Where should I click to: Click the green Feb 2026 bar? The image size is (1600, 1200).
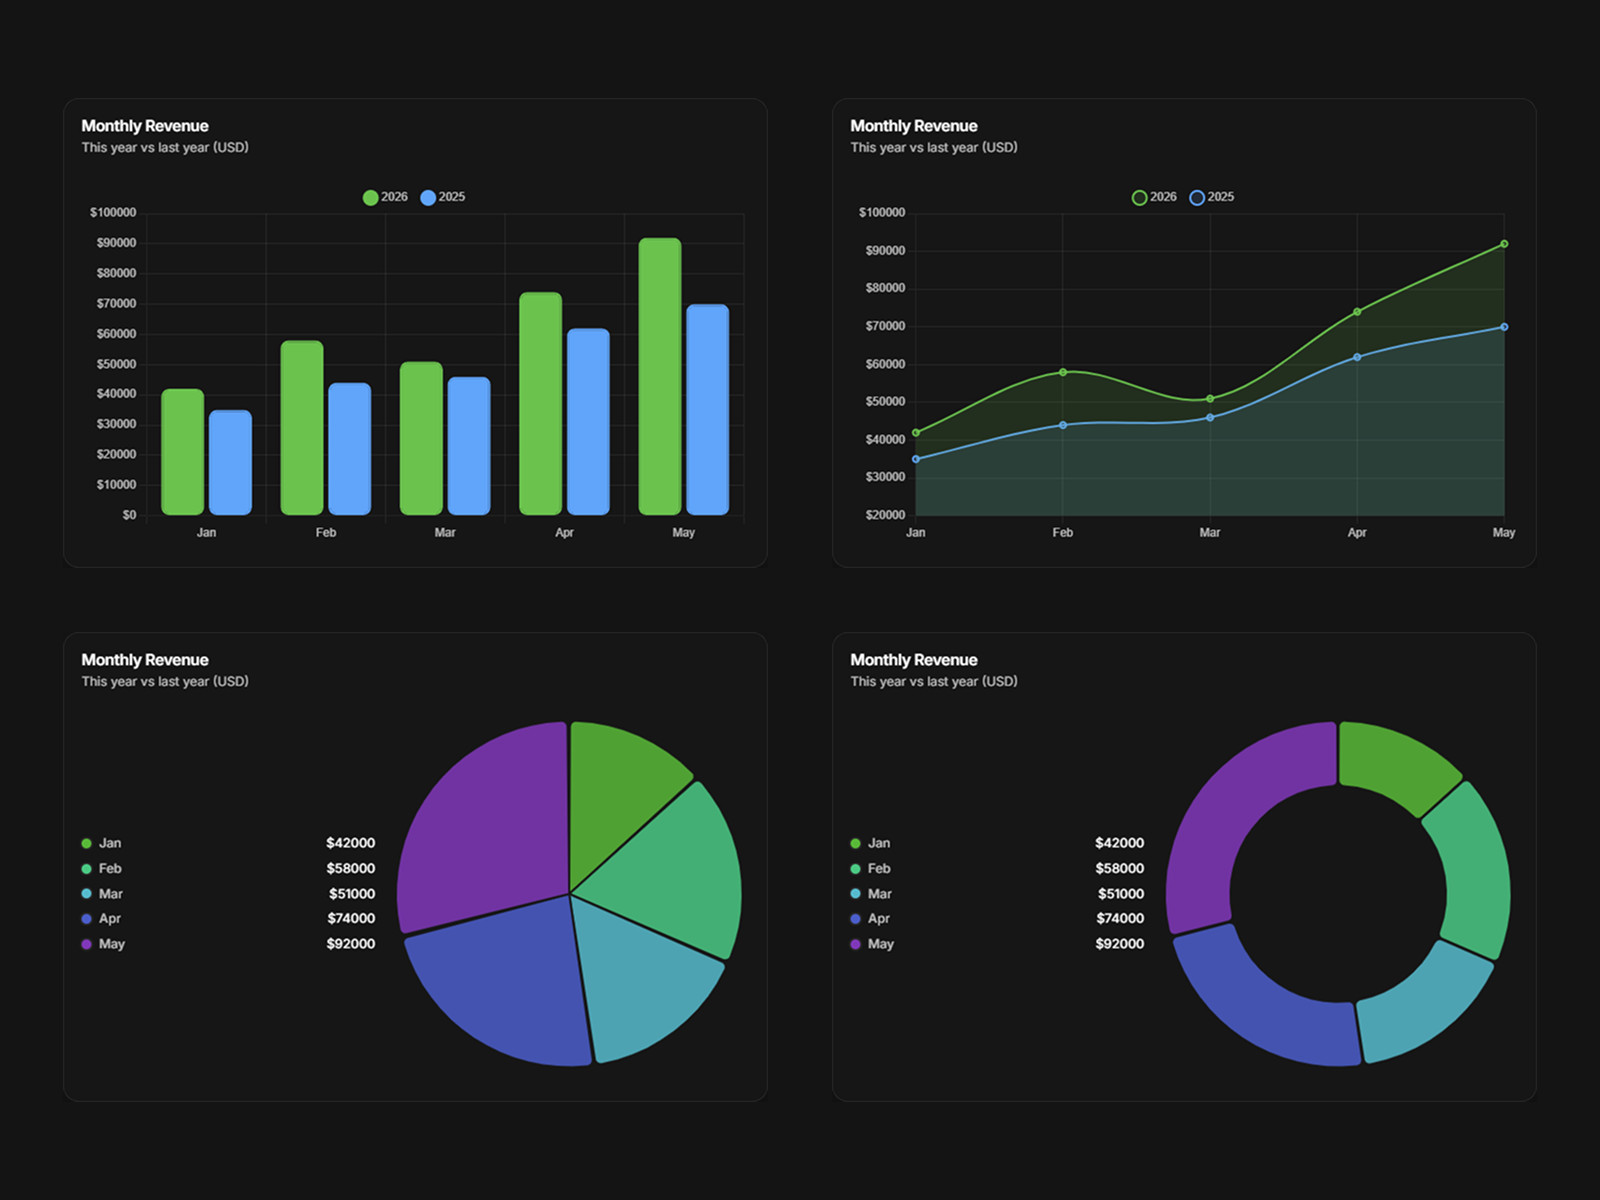(x=302, y=428)
